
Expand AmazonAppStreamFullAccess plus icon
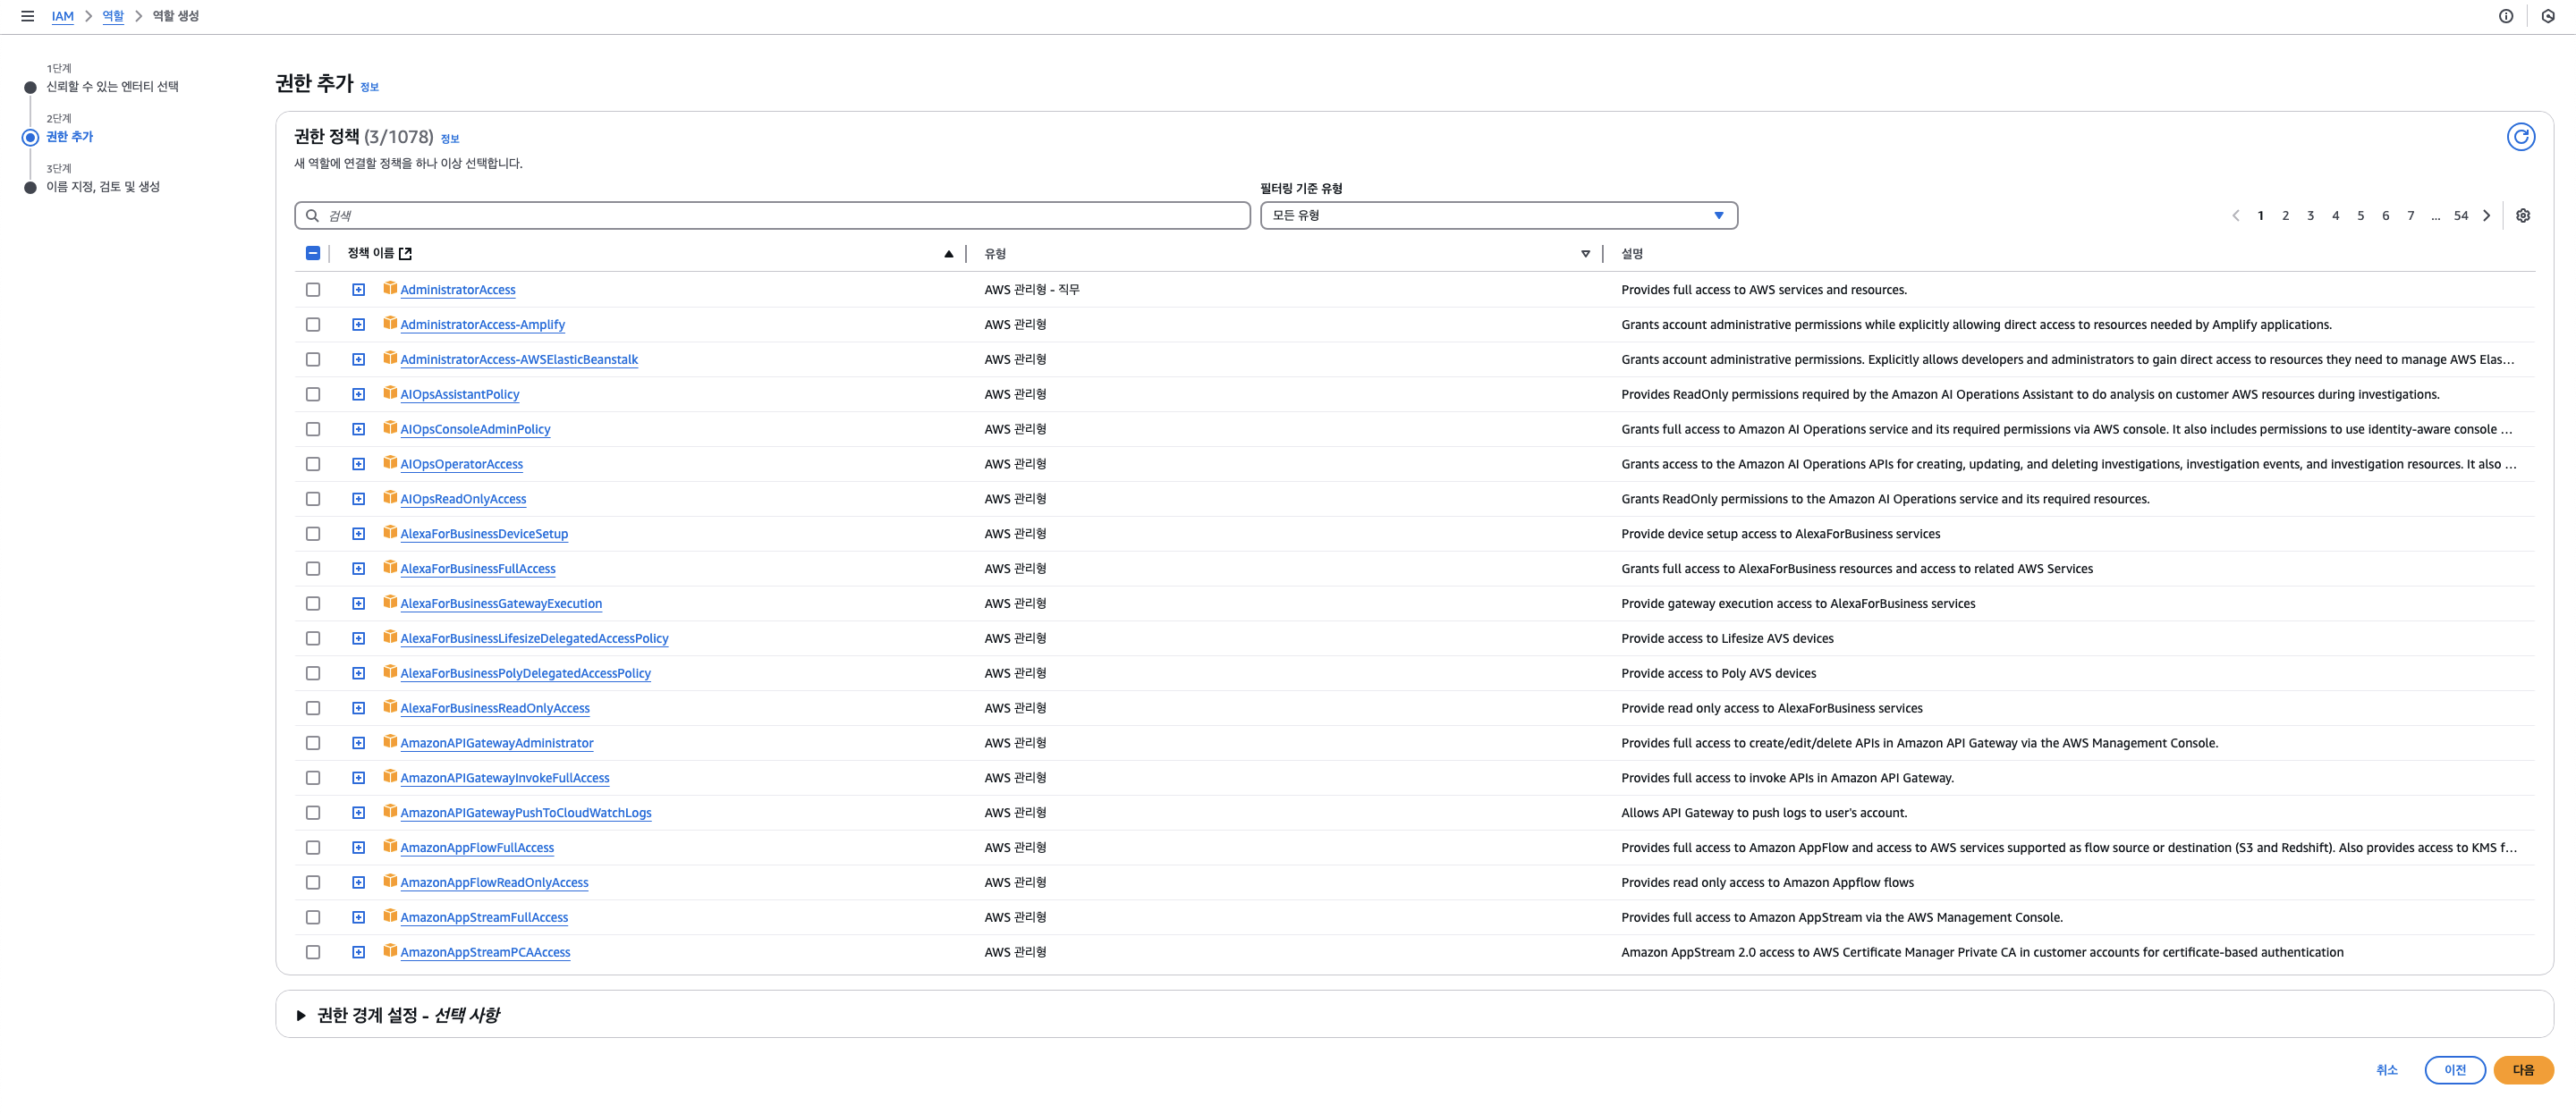(x=358, y=917)
